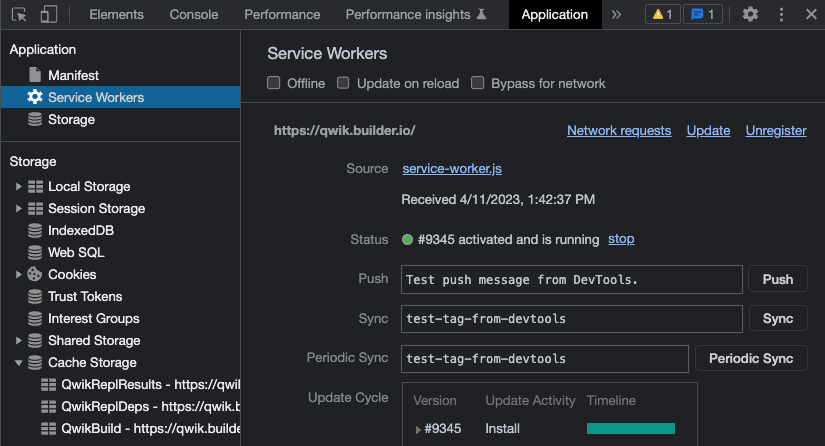Check the Update on reload option
The width and height of the screenshot is (825, 446).
[344, 84]
